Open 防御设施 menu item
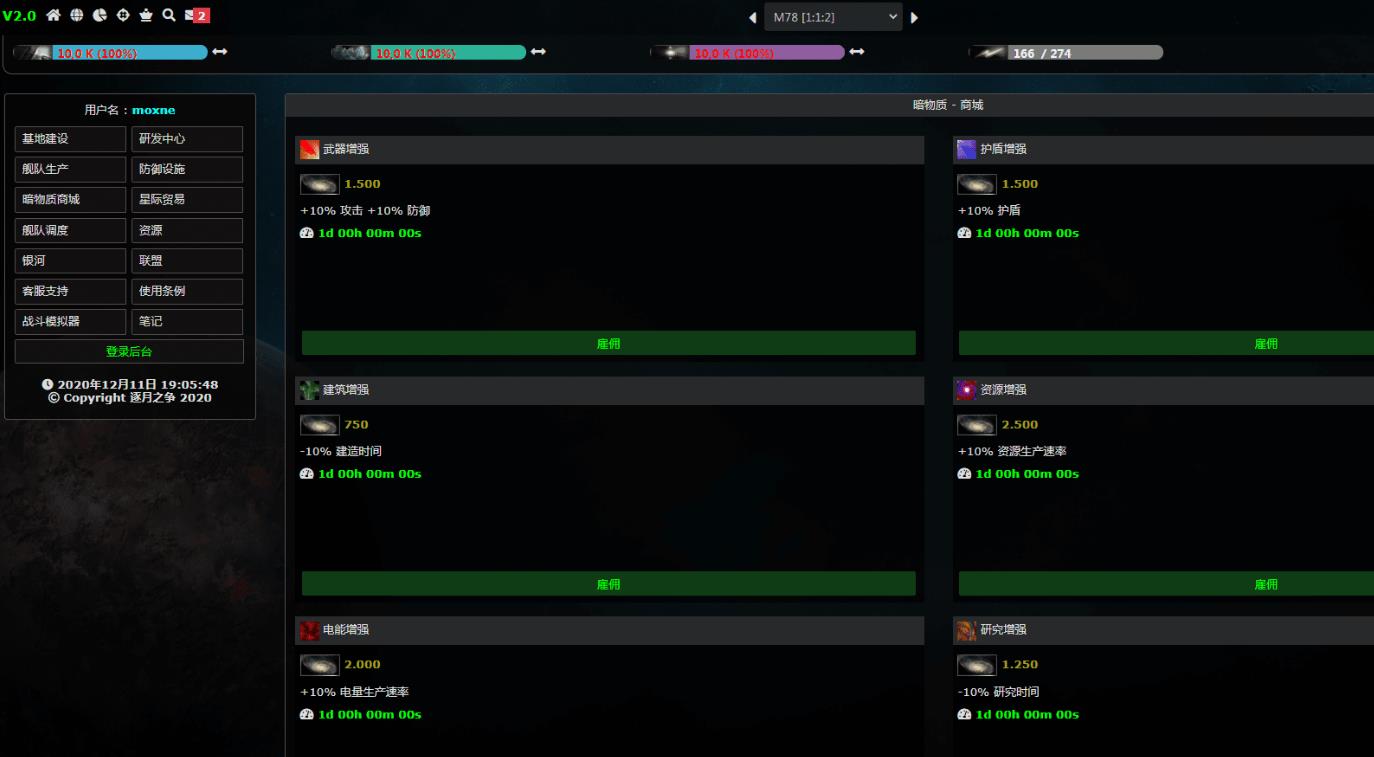 tap(187, 169)
